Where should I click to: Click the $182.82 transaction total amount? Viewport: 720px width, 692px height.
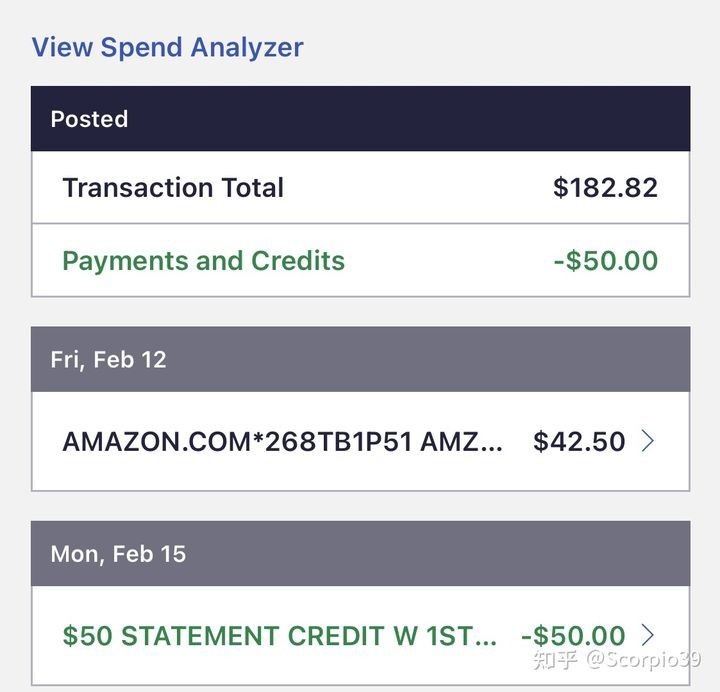point(605,188)
